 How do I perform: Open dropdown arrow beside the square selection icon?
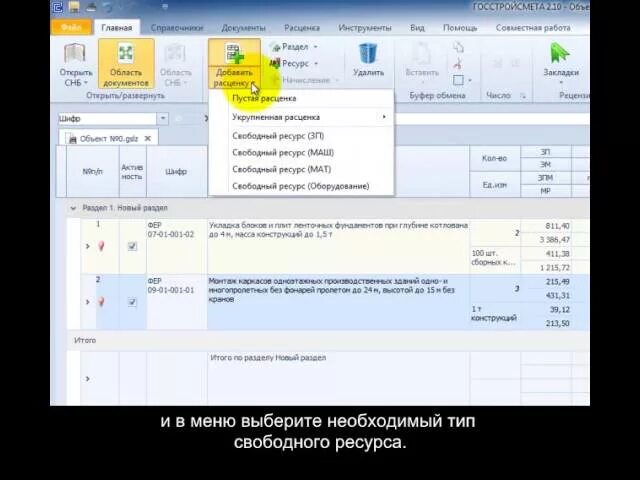pos(470,80)
